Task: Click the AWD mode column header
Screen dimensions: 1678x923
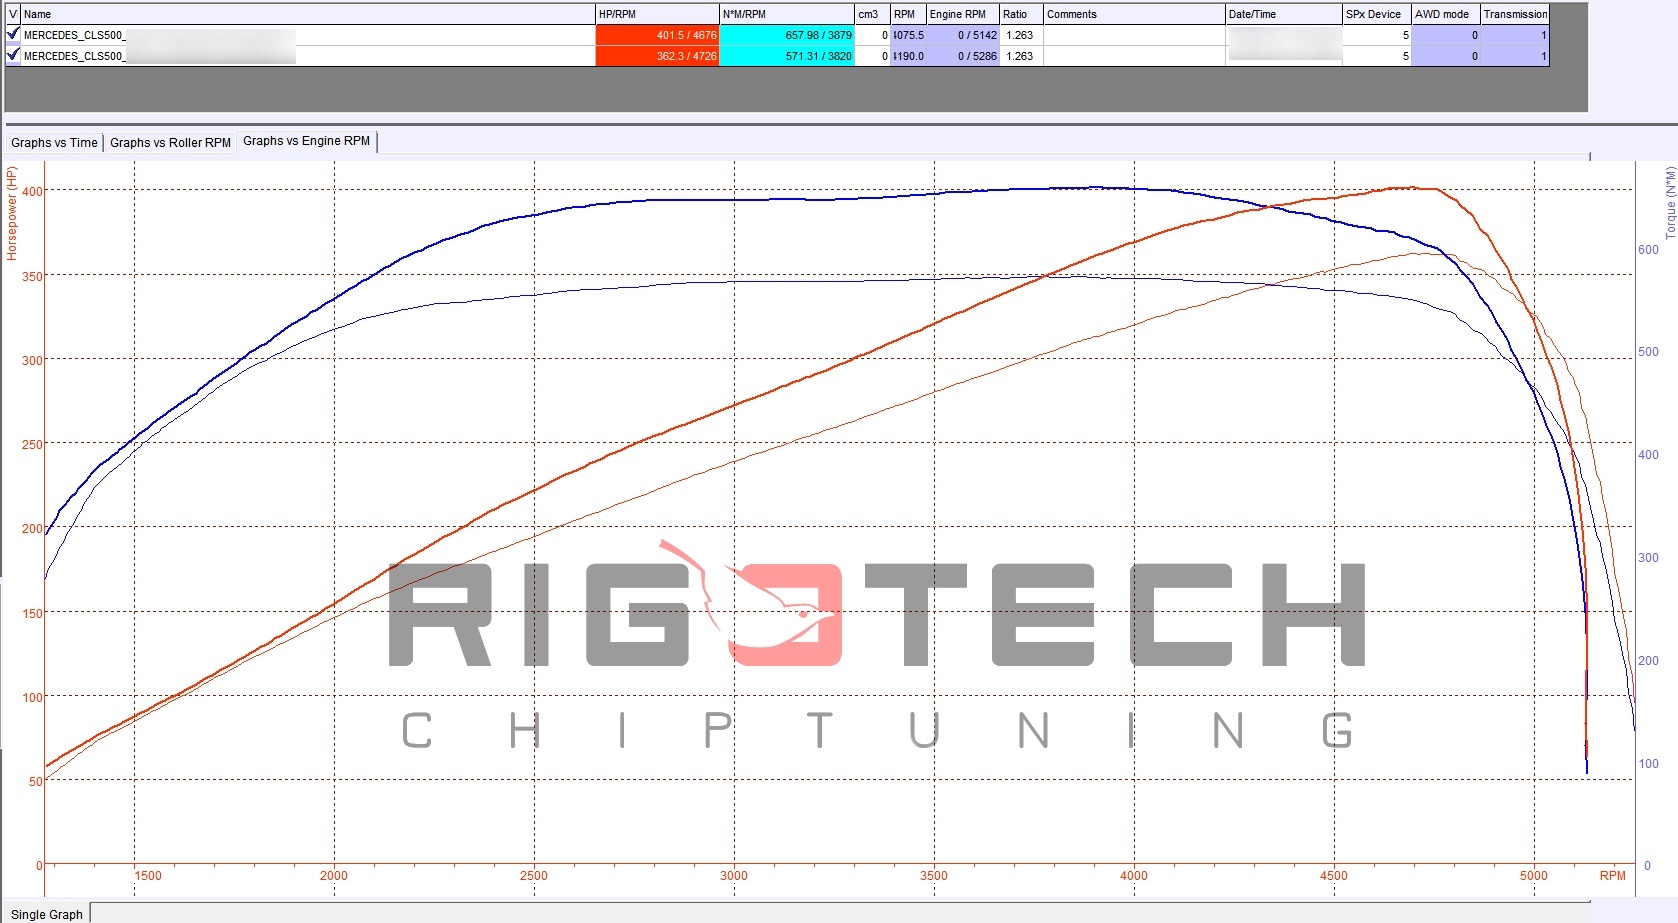Action: (x=1445, y=14)
